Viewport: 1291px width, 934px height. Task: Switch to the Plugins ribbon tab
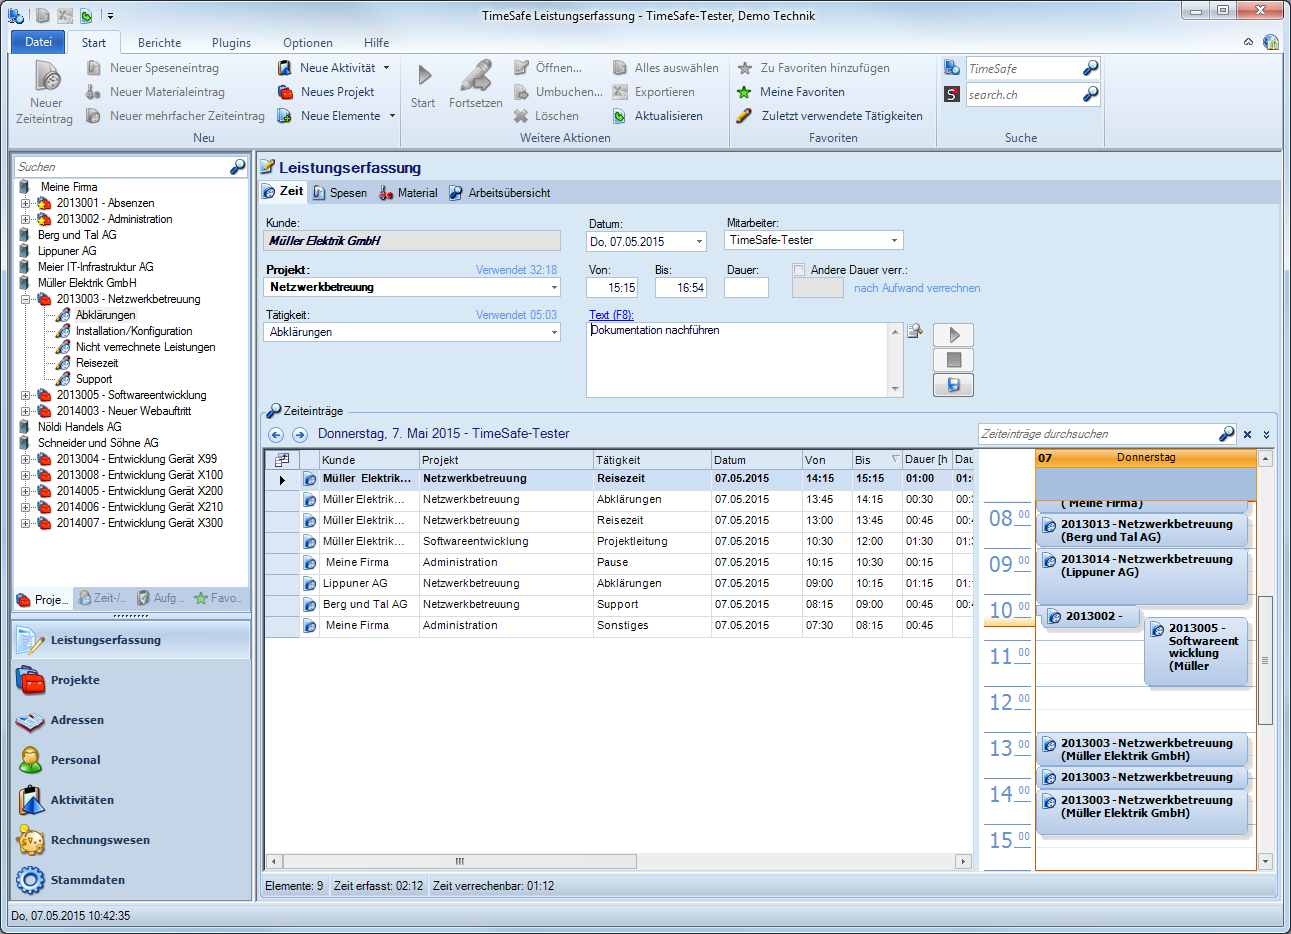[231, 43]
